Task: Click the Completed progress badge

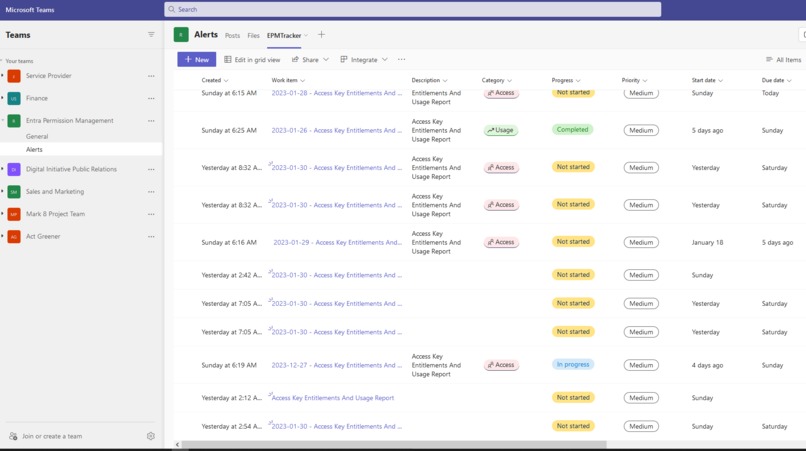Action: (572, 130)
